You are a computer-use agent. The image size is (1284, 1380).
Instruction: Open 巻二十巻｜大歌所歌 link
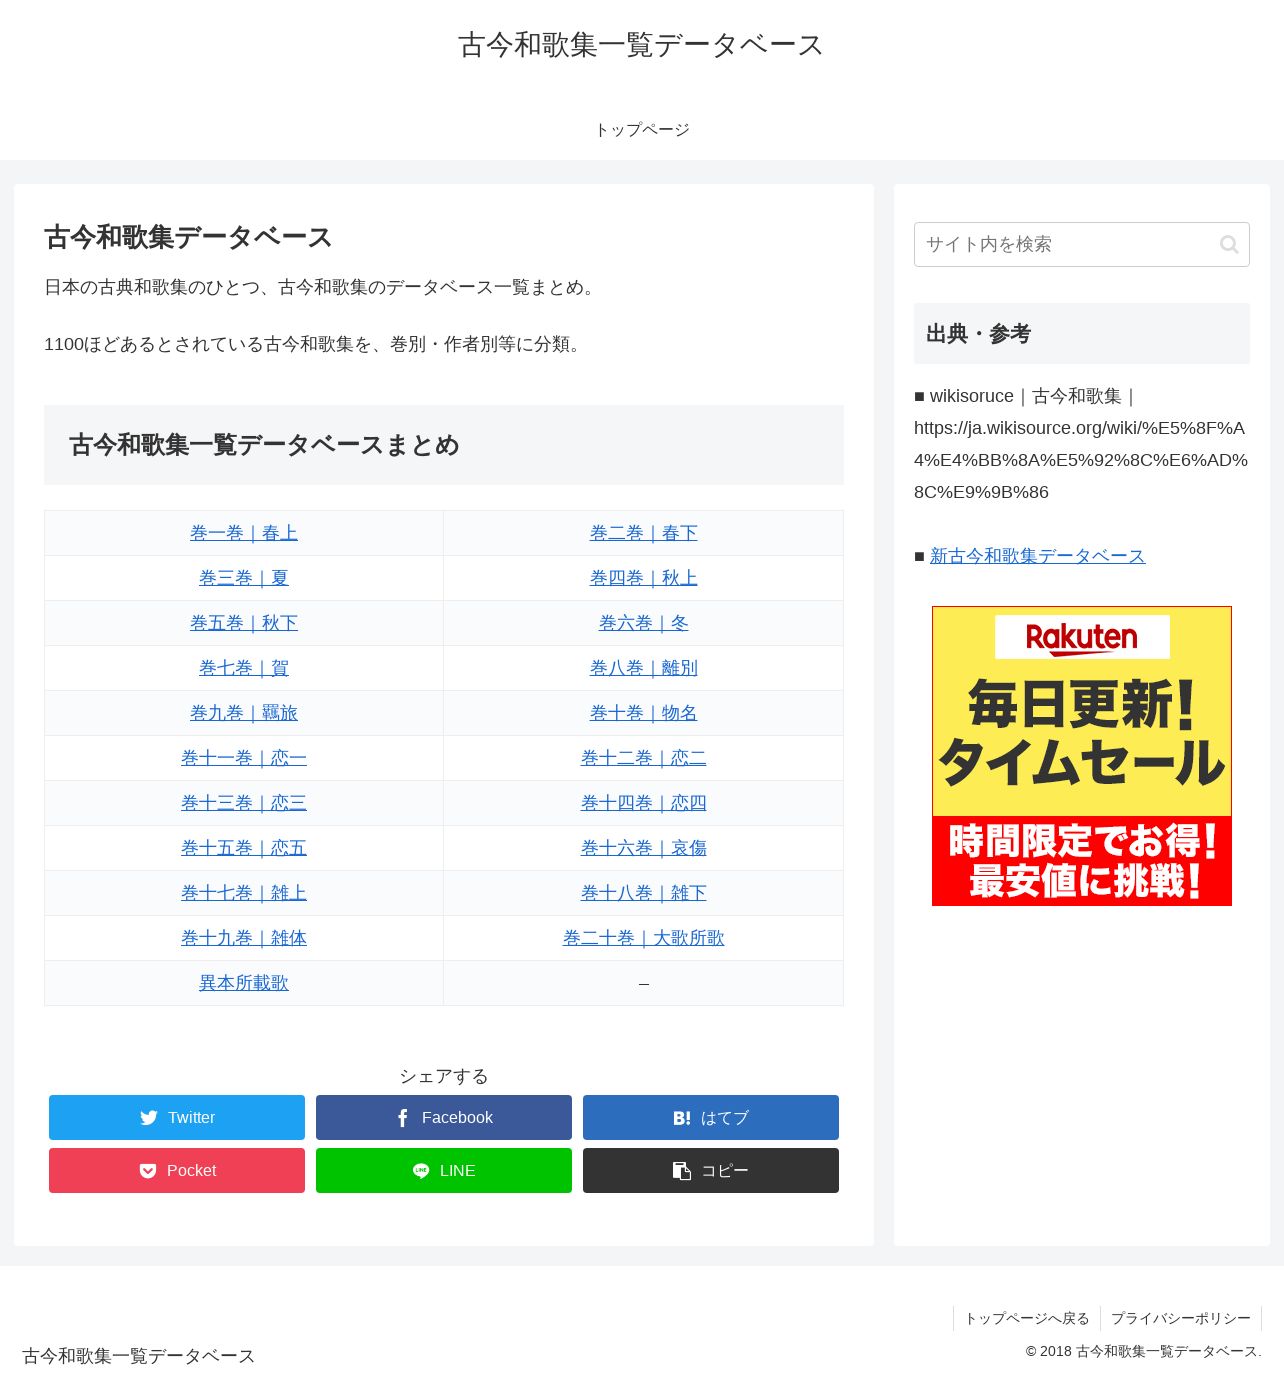tap(644, 938)
